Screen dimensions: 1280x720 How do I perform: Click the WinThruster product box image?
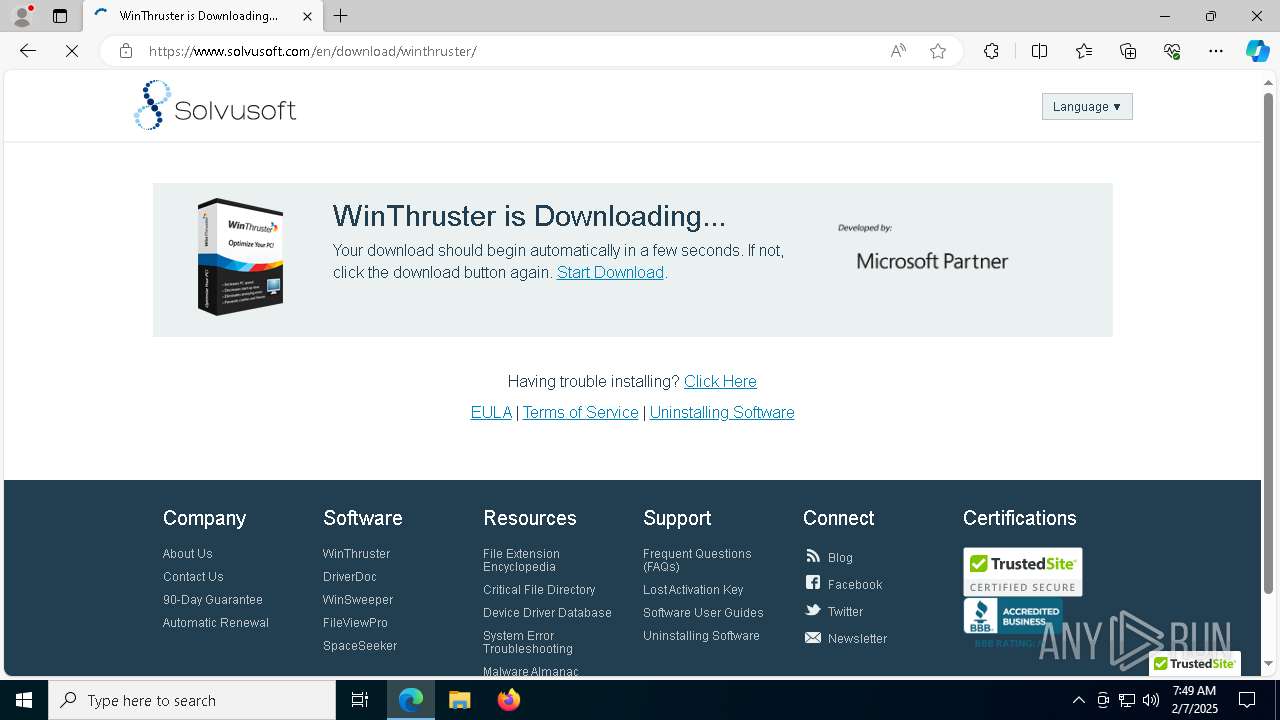[x=240, y=257]
